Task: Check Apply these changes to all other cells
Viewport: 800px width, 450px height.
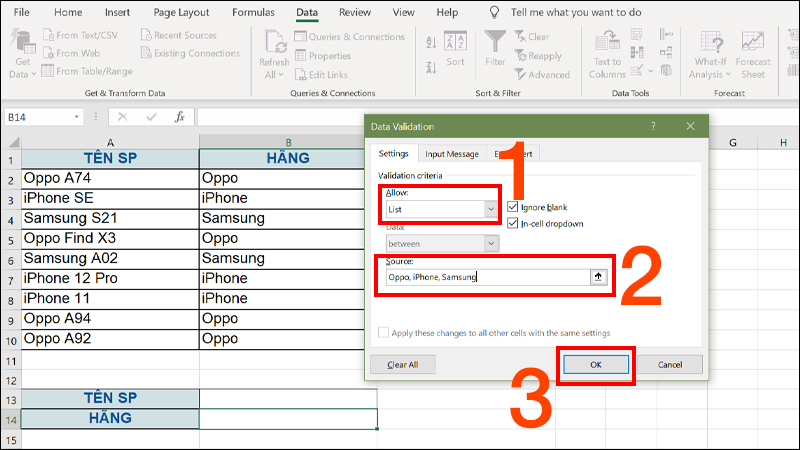Action: 383,333
